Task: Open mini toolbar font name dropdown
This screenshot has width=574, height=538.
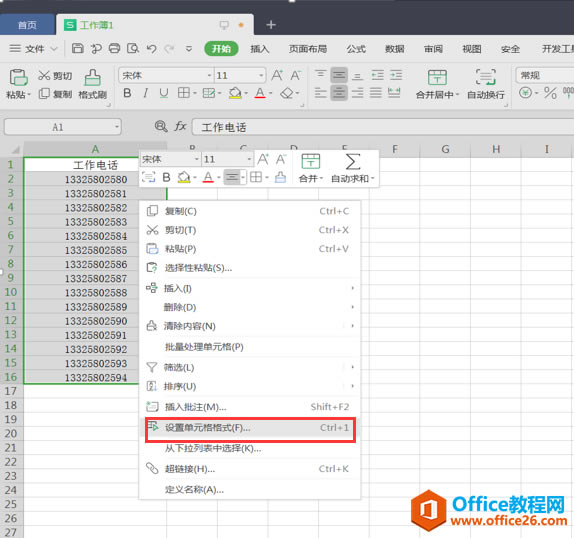Action: [197, 159]
